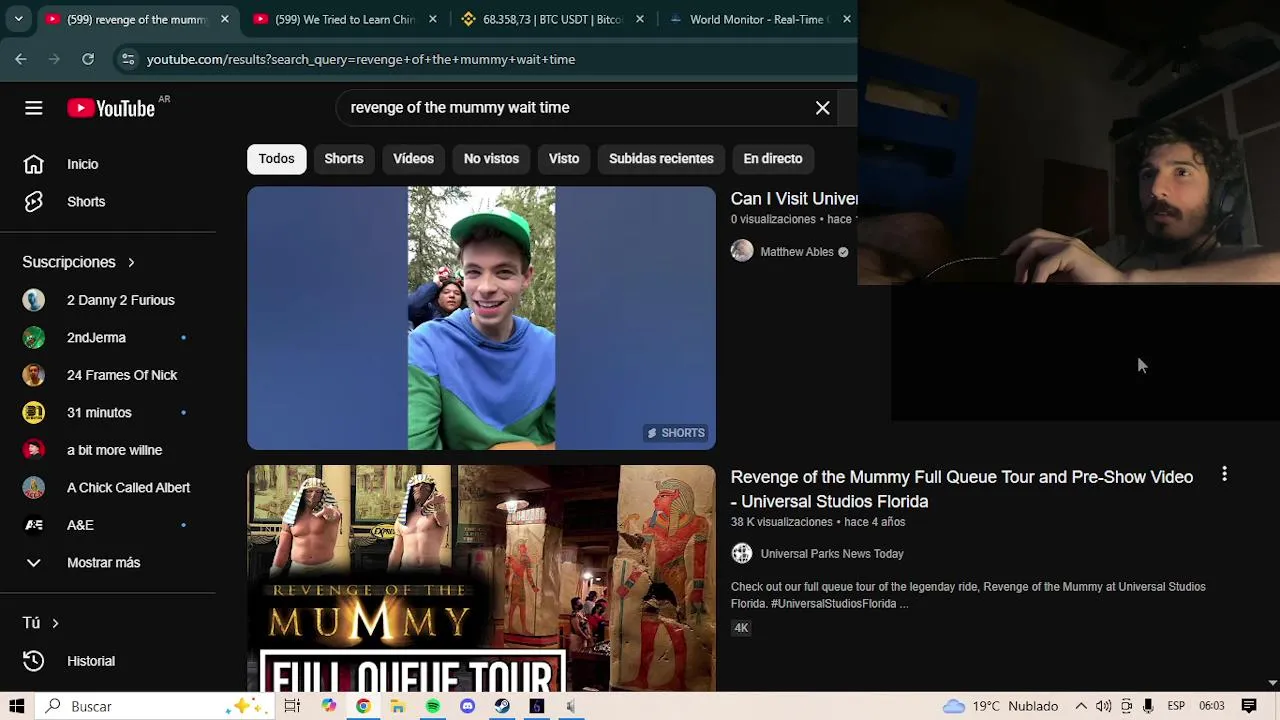The width and height of the screenshot is (1280, 720).
Task: View site information icon in address bar
Action: (x=128, y=59)
